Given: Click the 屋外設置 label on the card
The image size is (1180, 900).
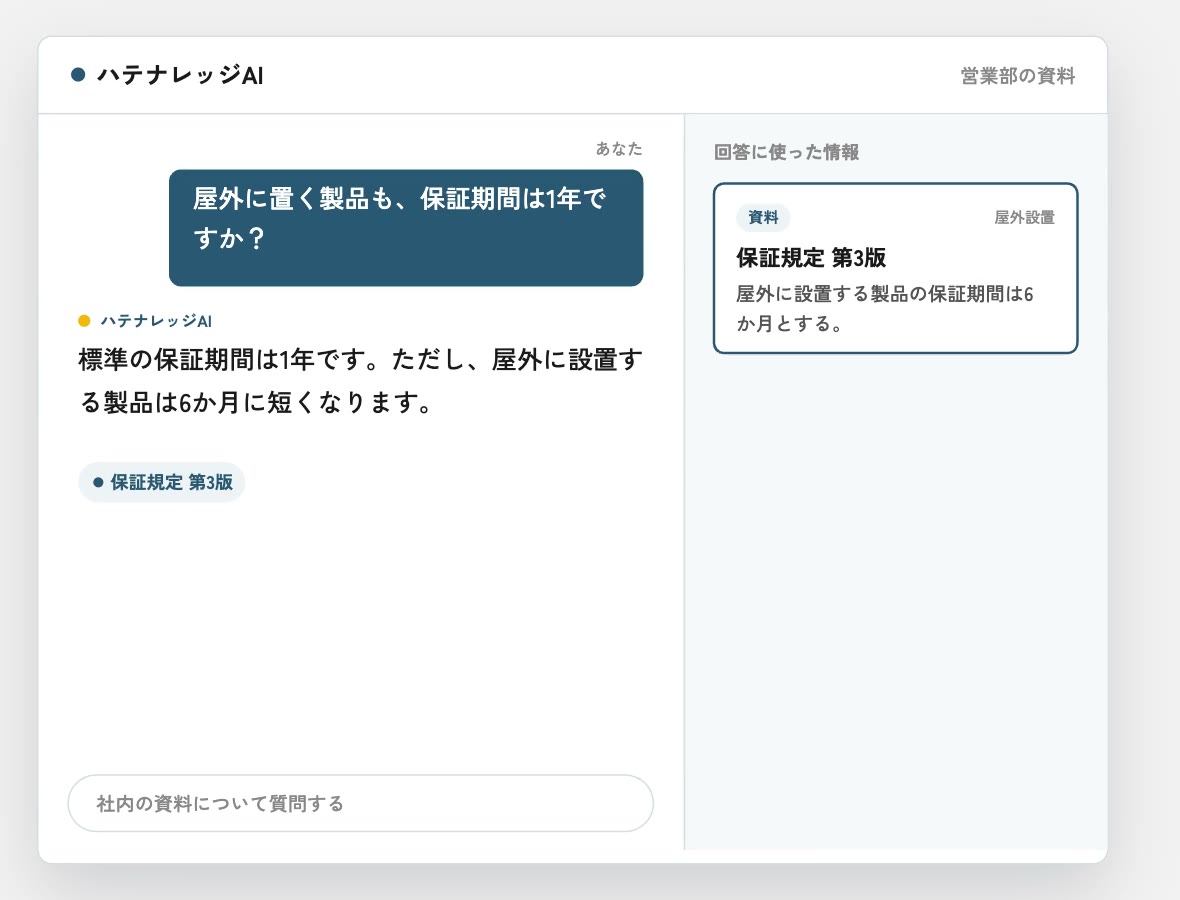Looking at the screenshot, I should [x=1024, y=217].
